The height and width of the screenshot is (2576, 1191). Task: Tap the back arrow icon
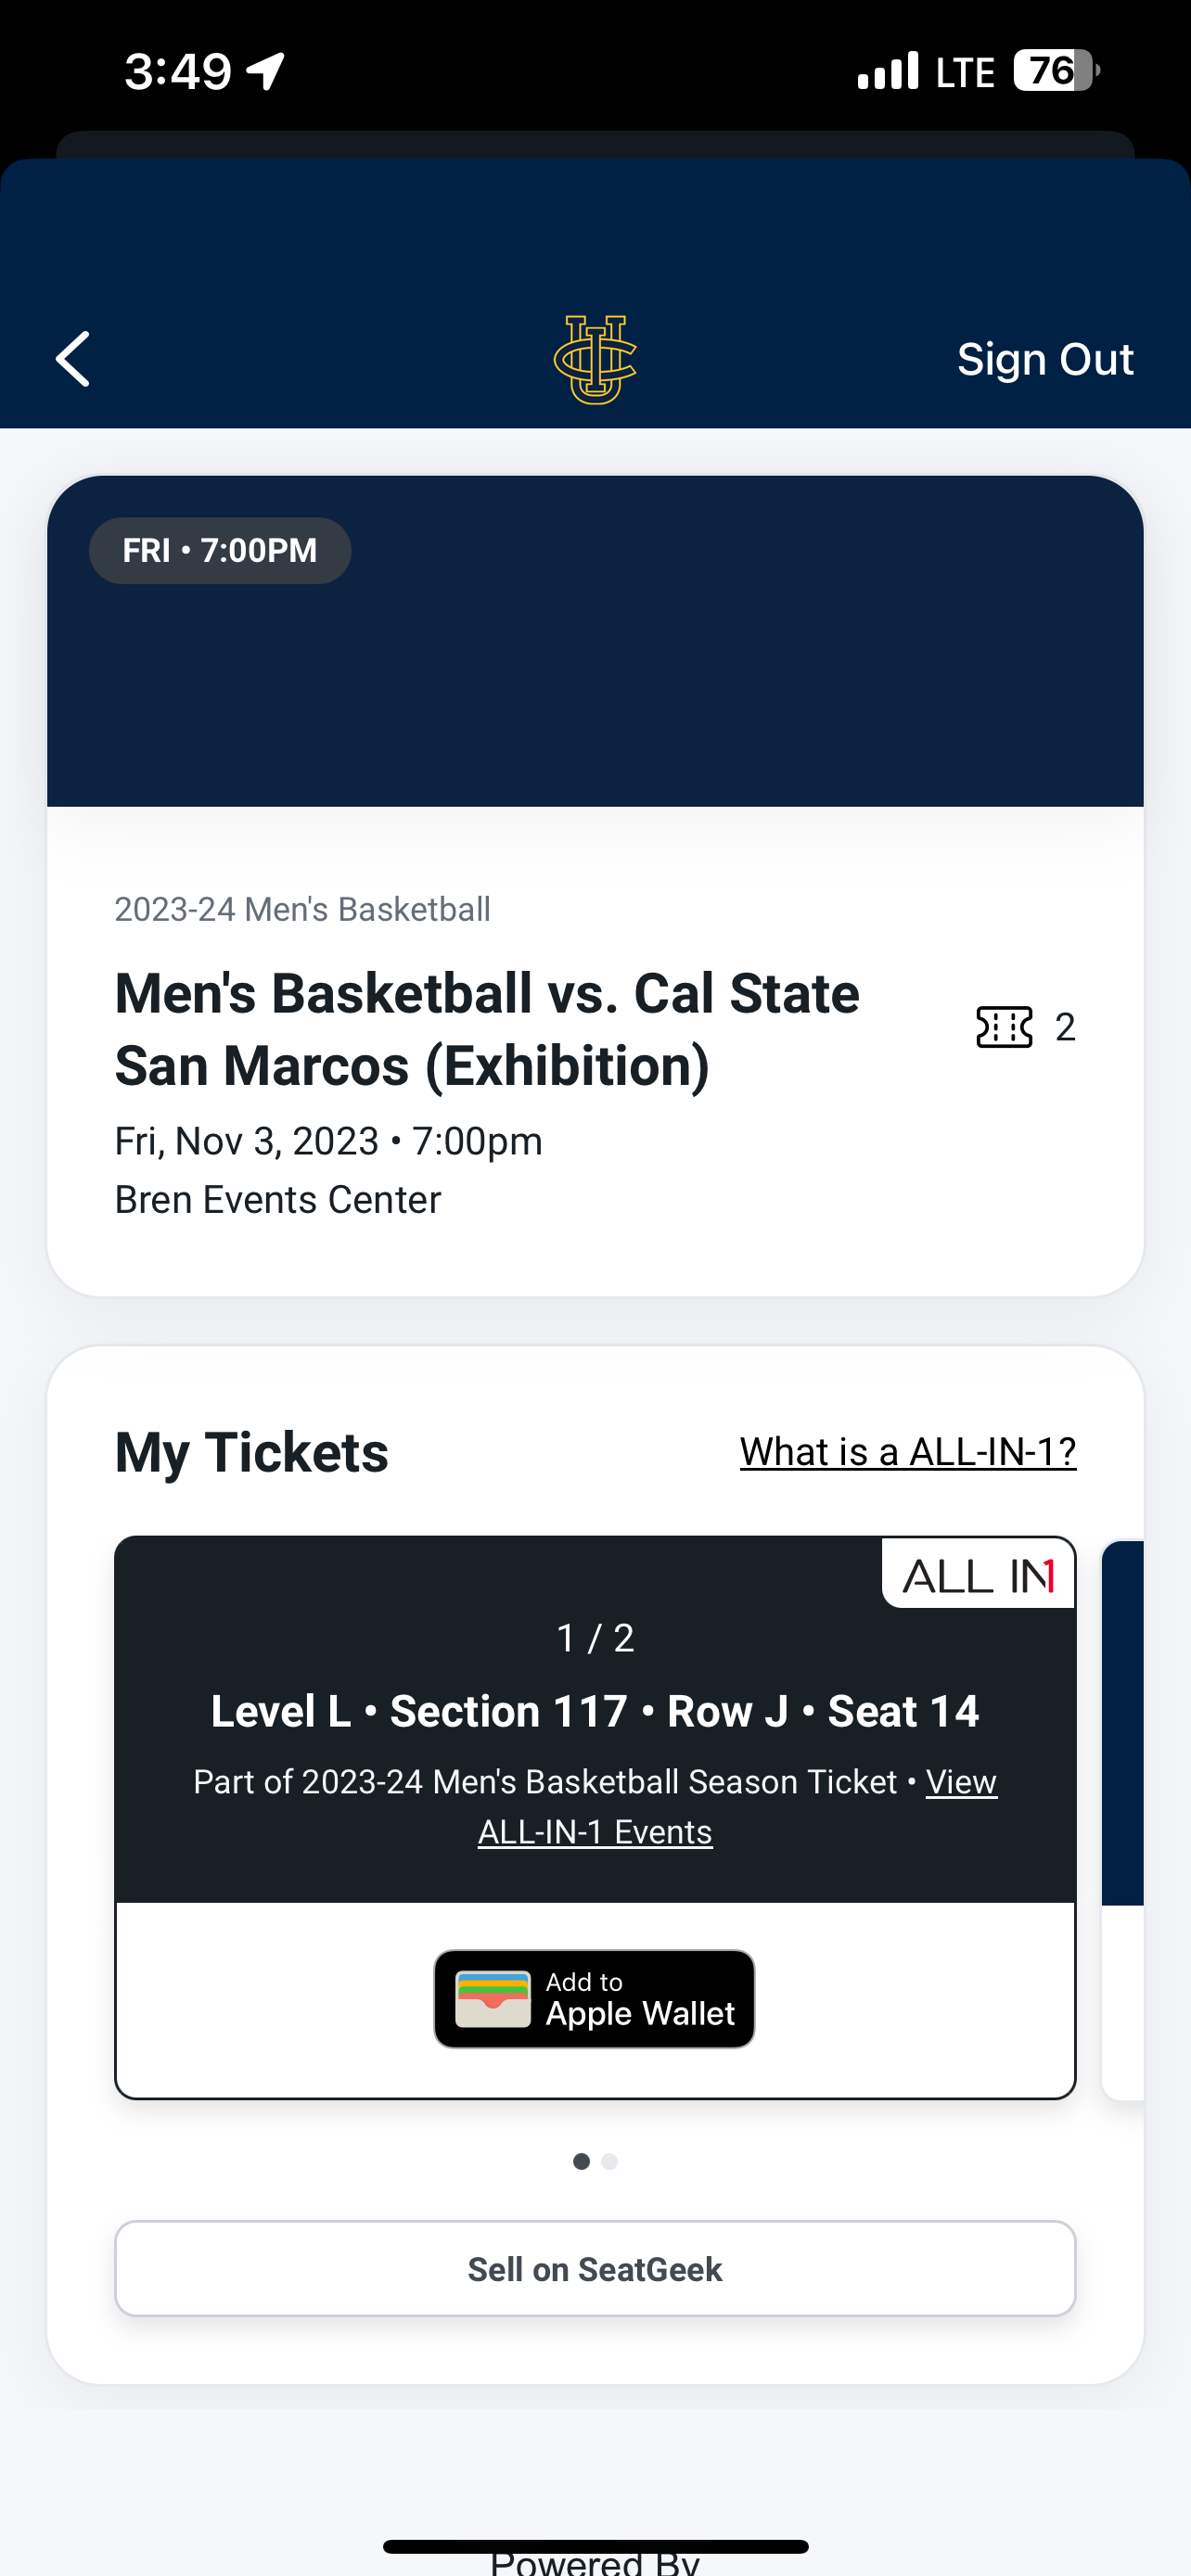point(73,359)
